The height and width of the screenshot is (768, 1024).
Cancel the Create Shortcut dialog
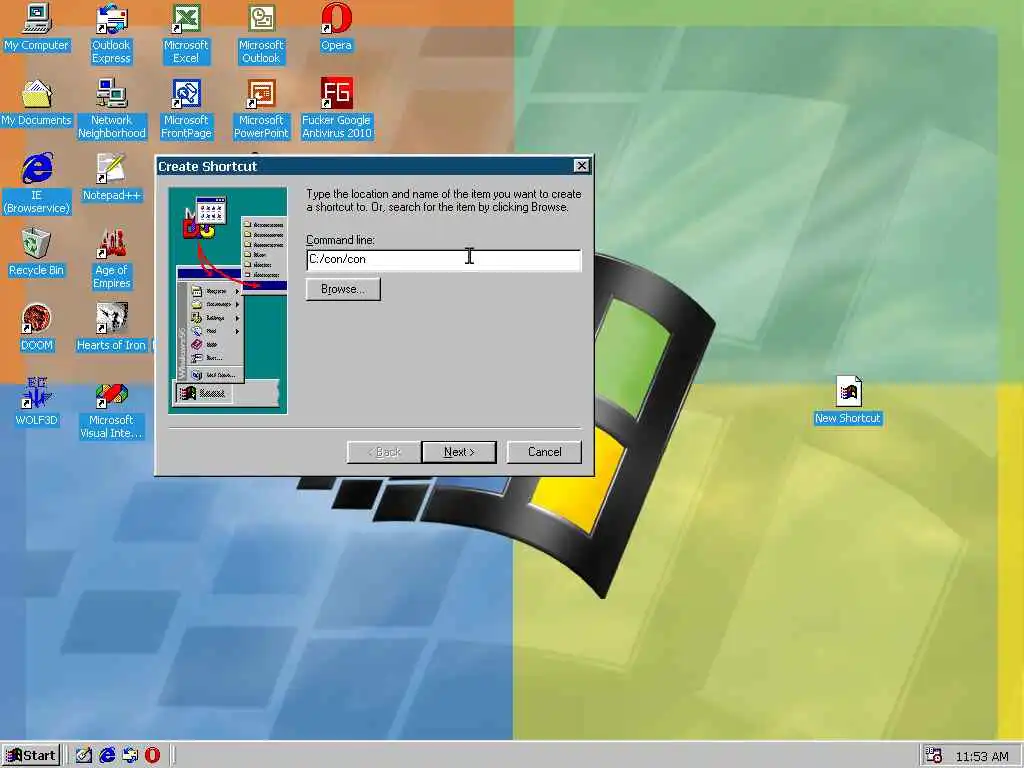tap(544, 452)
